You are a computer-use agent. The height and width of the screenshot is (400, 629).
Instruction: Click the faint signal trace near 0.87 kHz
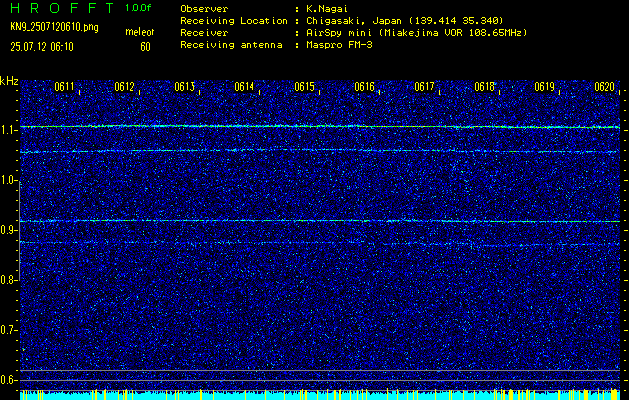pos(320,243)
